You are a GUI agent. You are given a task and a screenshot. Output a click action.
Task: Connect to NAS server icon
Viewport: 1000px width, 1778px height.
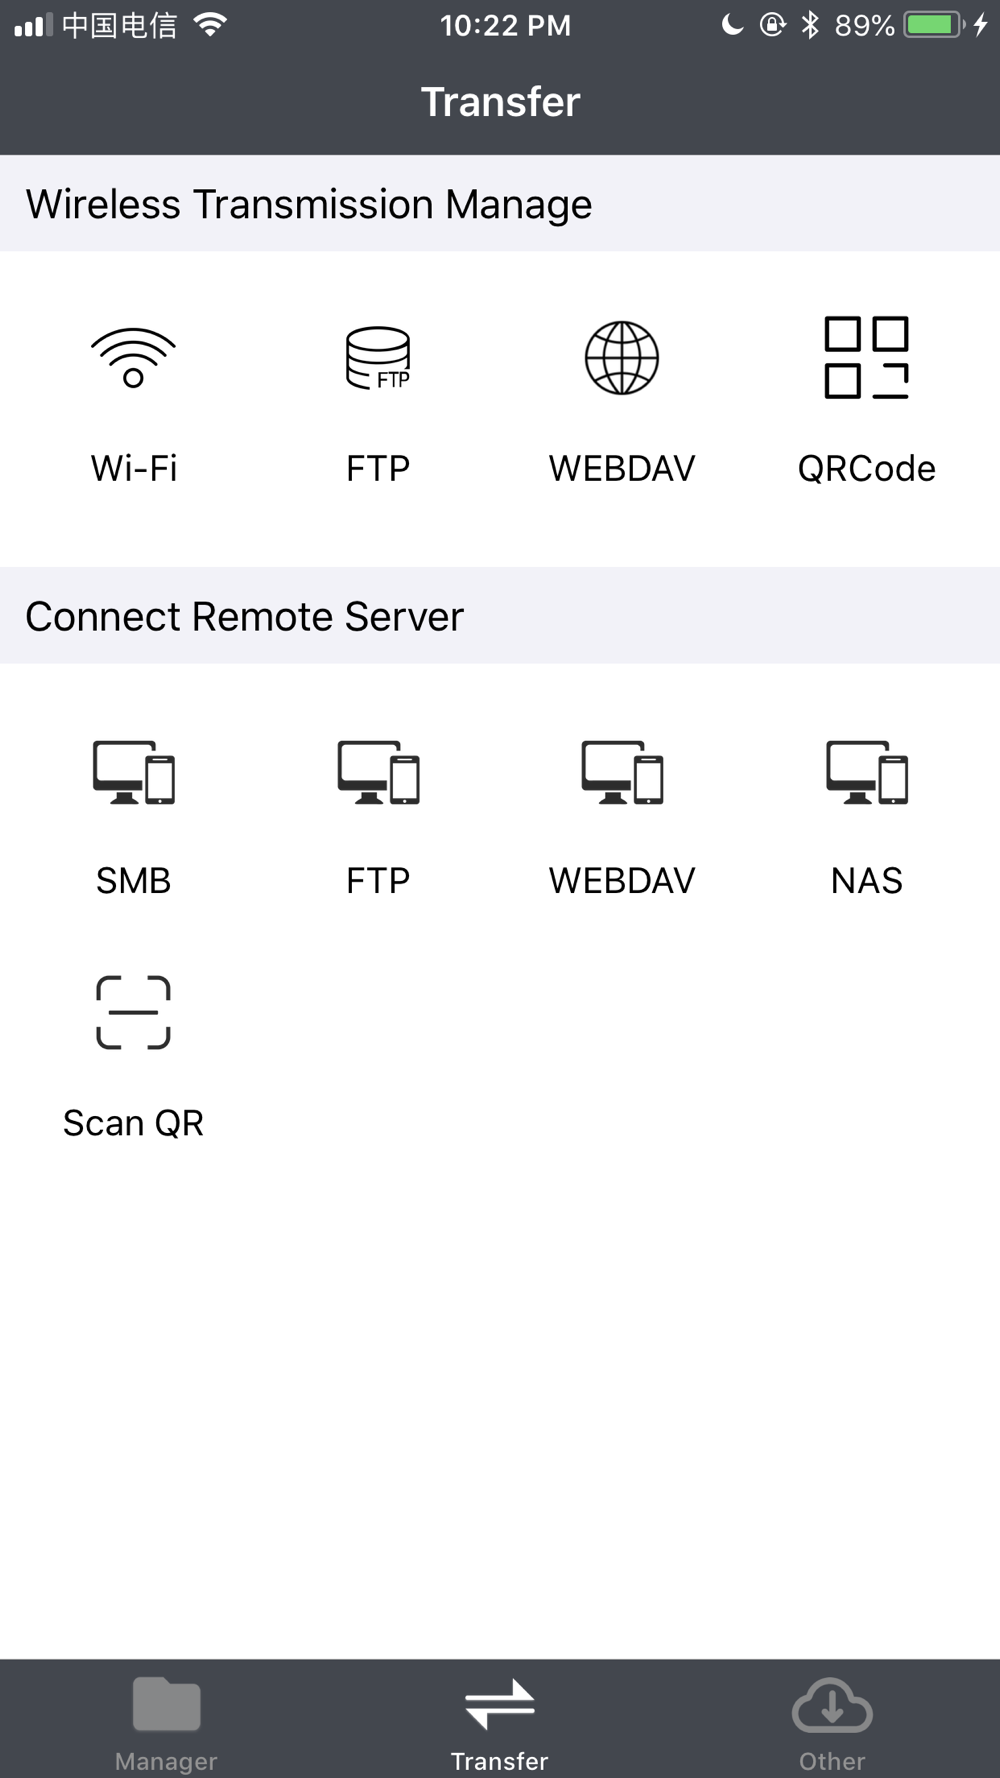(866, 772)
